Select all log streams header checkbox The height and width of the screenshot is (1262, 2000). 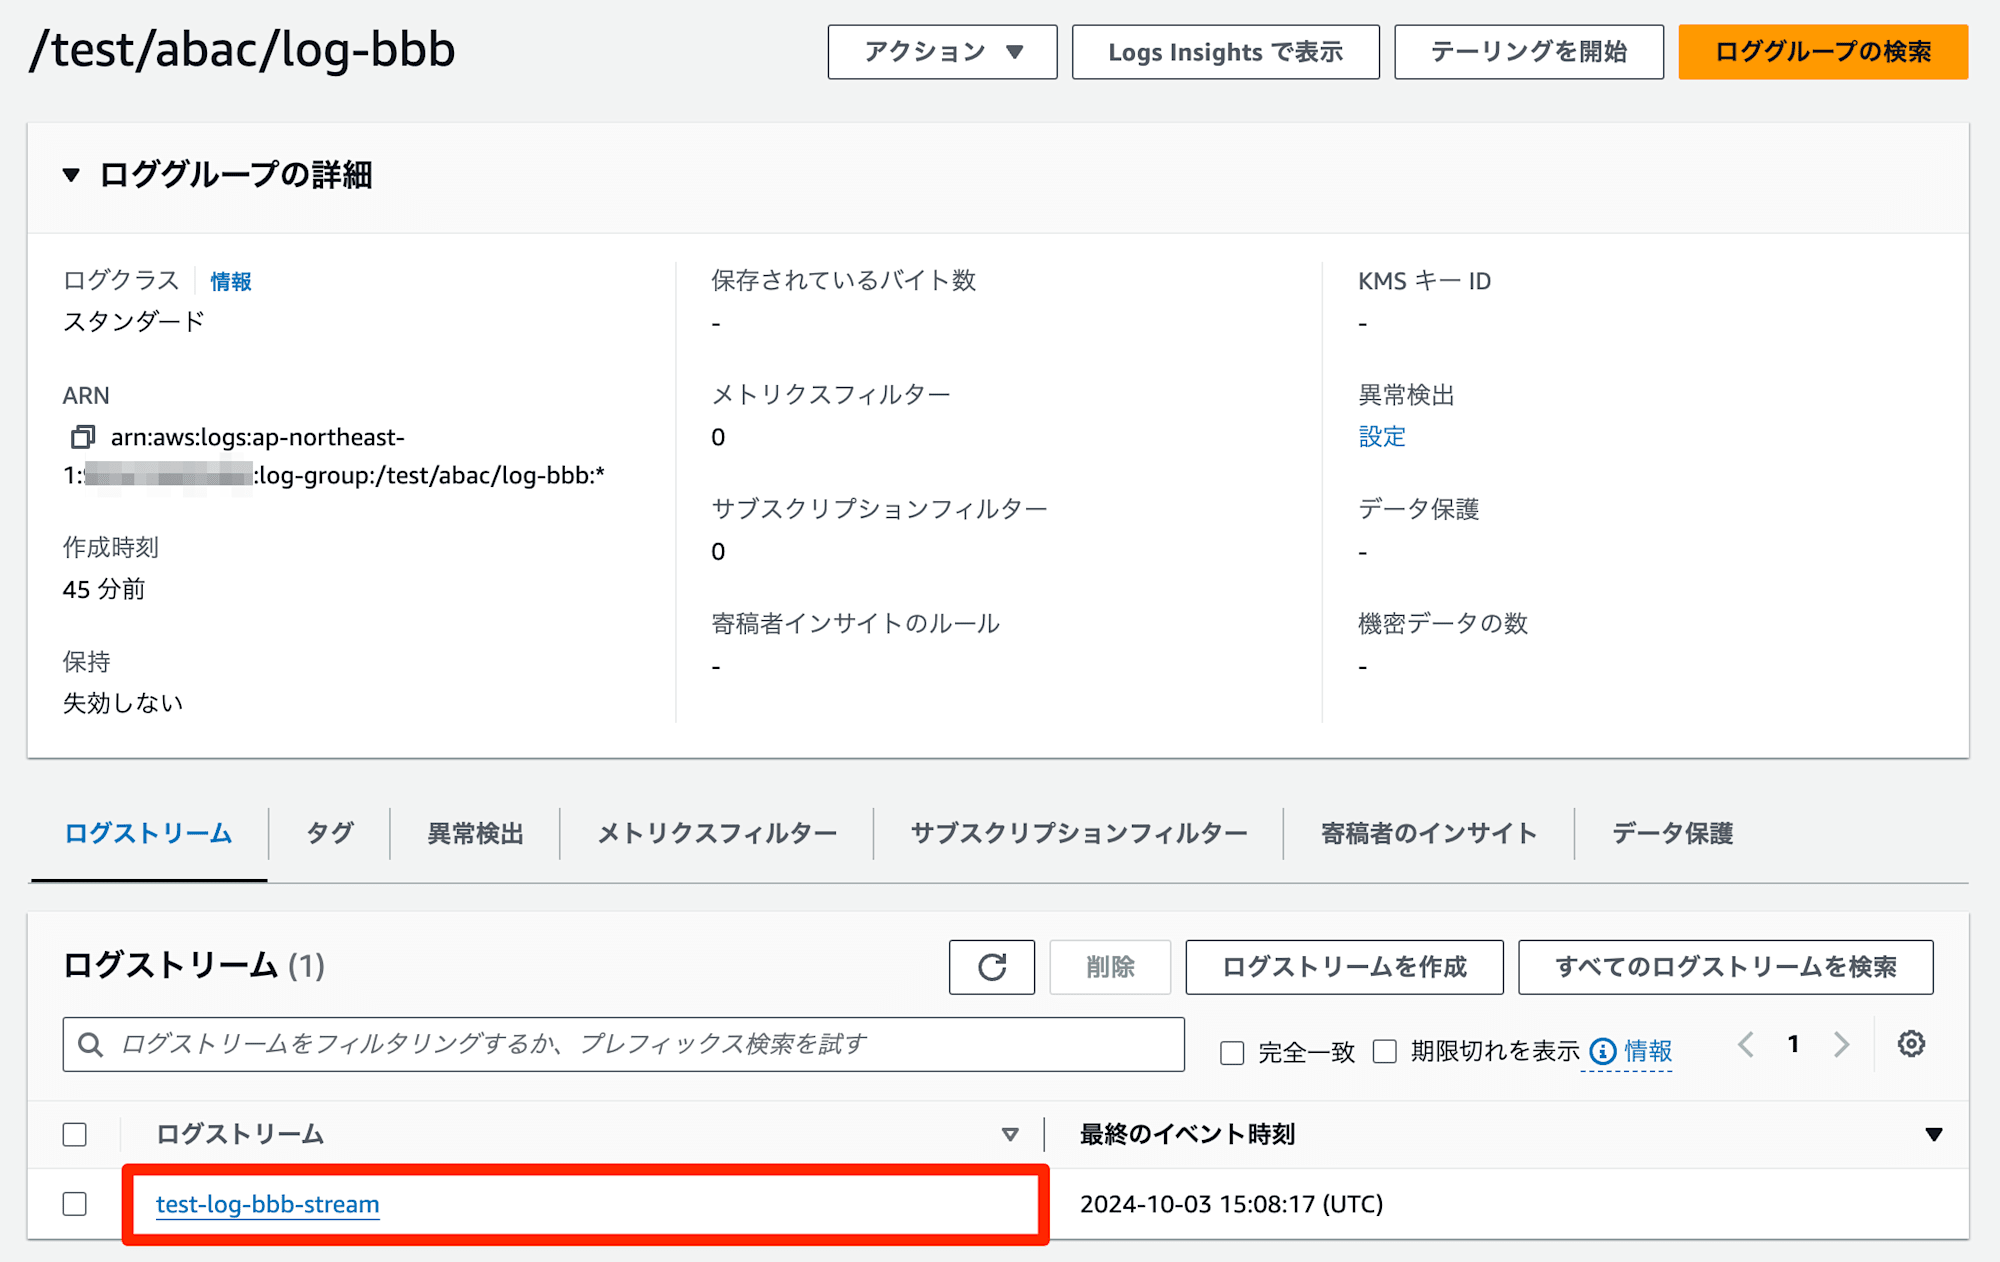(75, 1135)
